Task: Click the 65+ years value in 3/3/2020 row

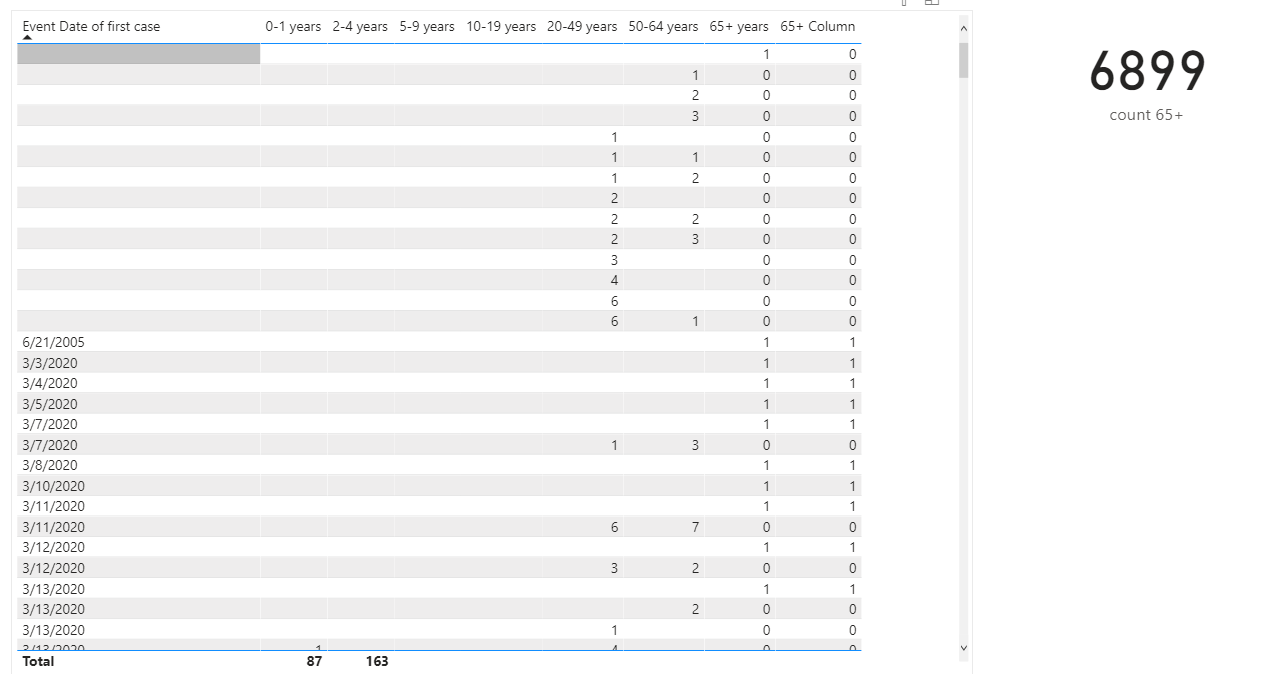Action: [766, 363]
